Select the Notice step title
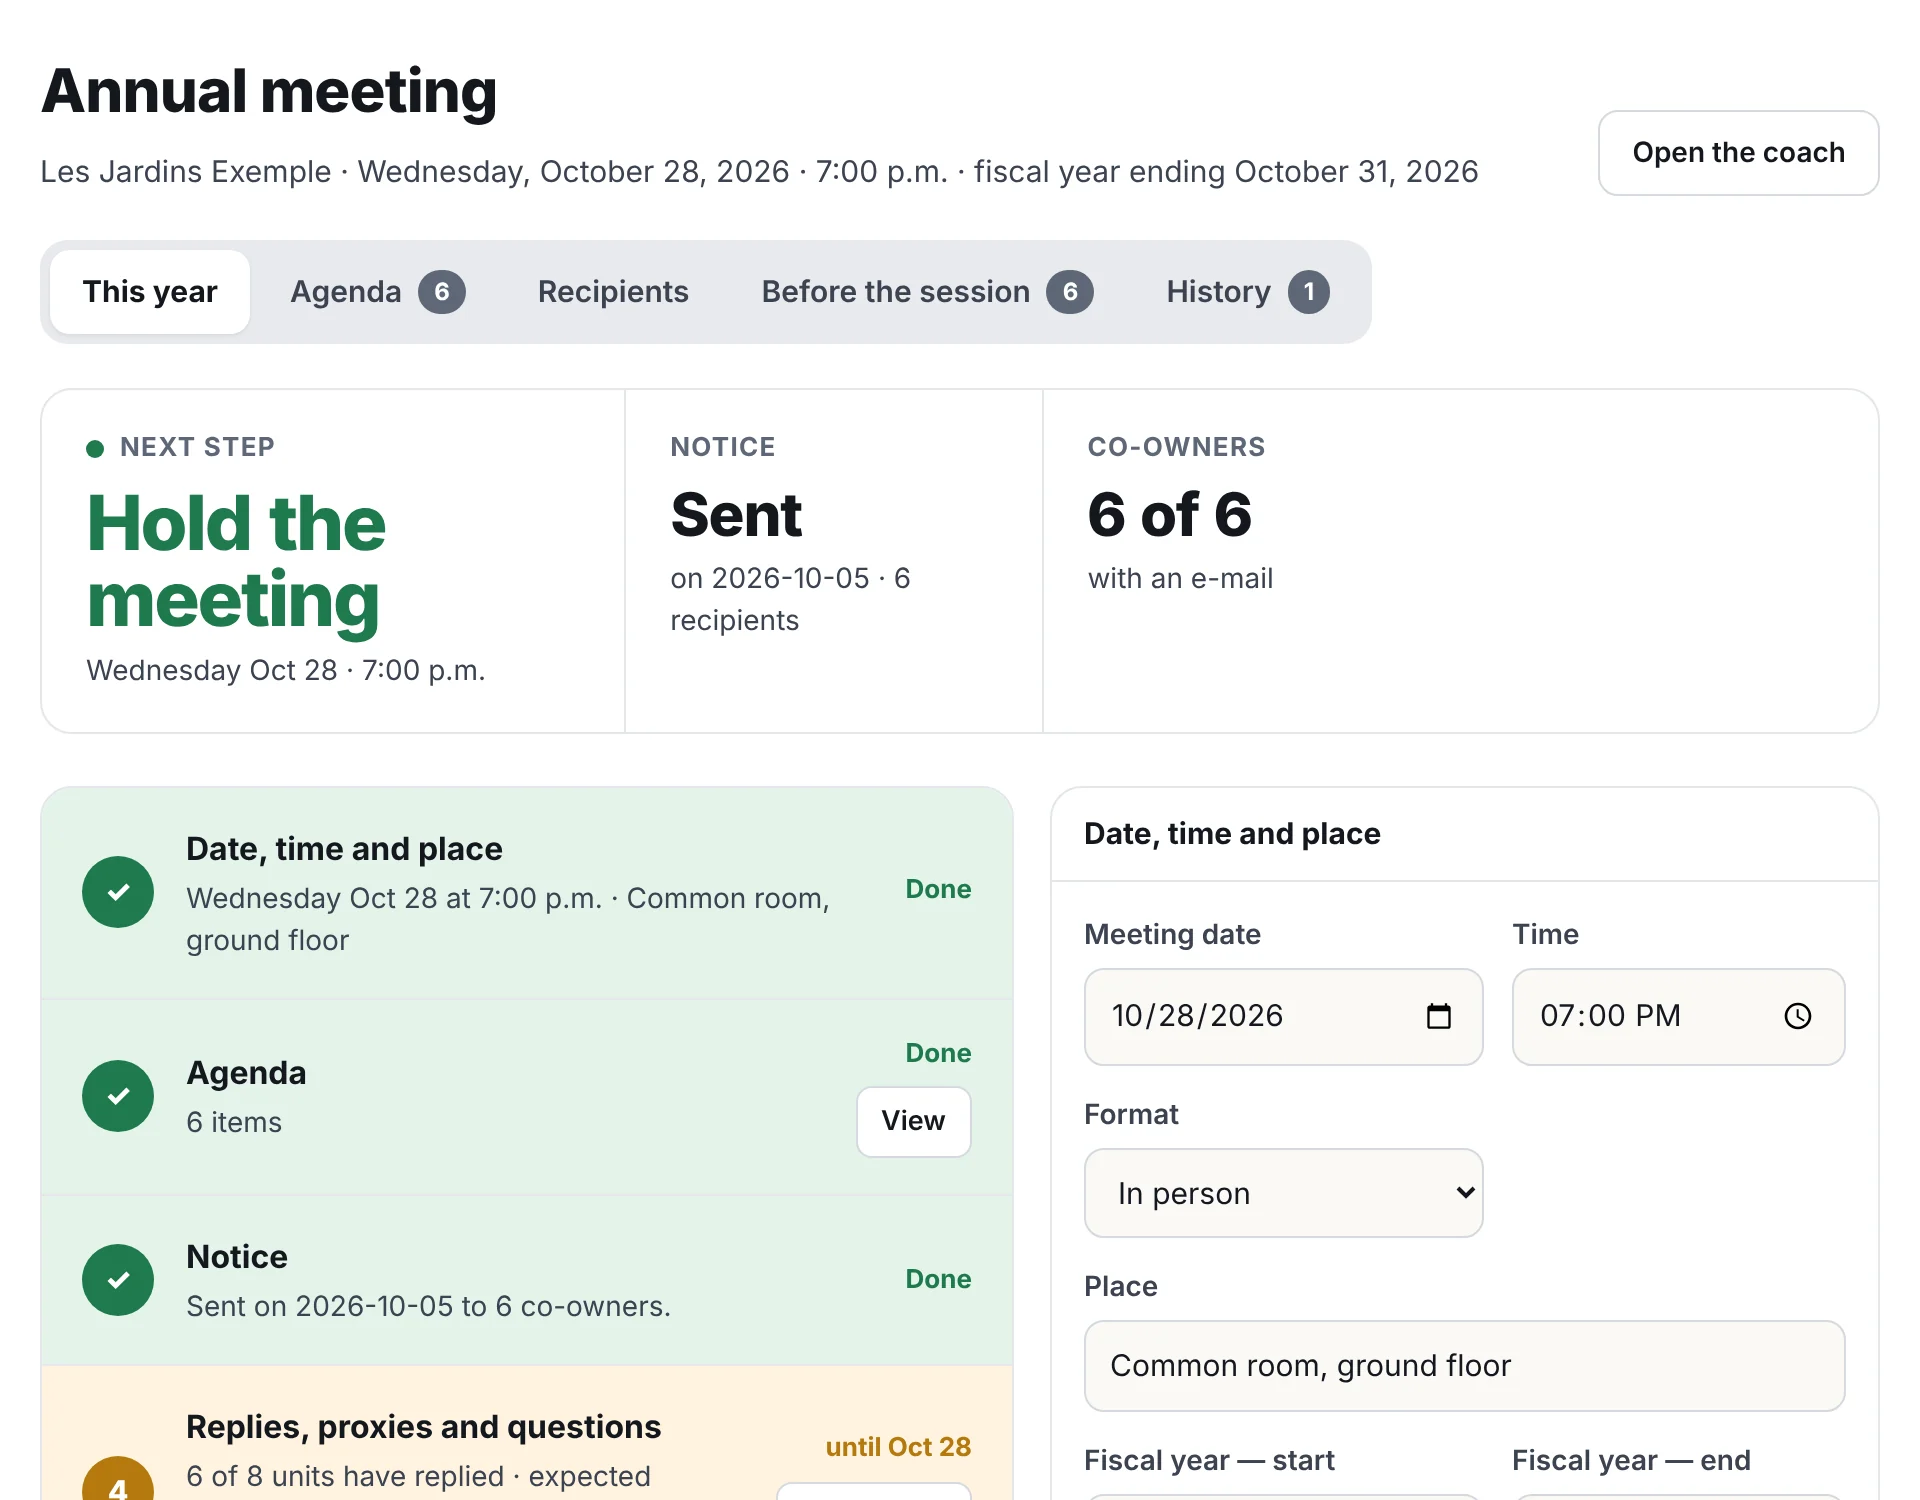The image size is (1920, 1500). pyautogui.click(x=237, y=1257)
